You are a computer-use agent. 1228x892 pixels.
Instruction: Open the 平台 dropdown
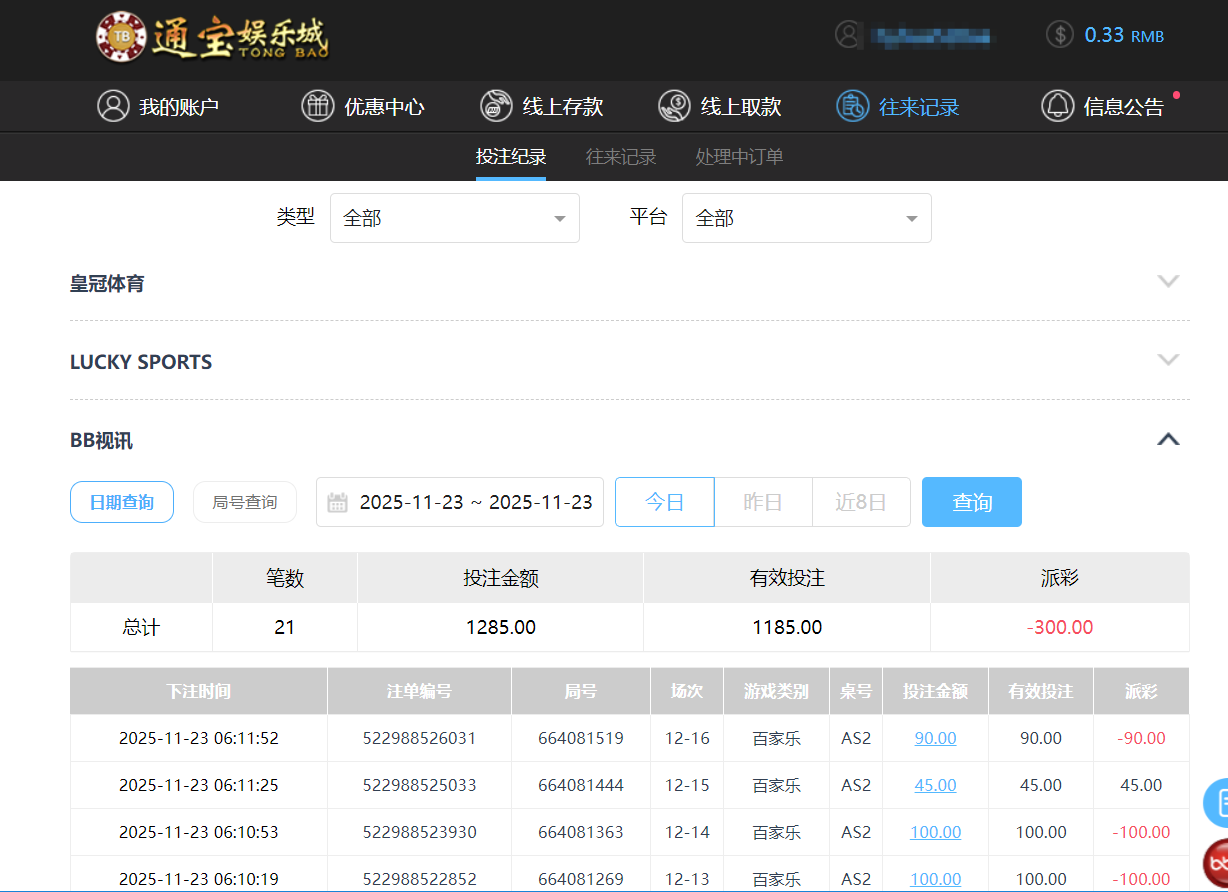(x=806, y=217)
